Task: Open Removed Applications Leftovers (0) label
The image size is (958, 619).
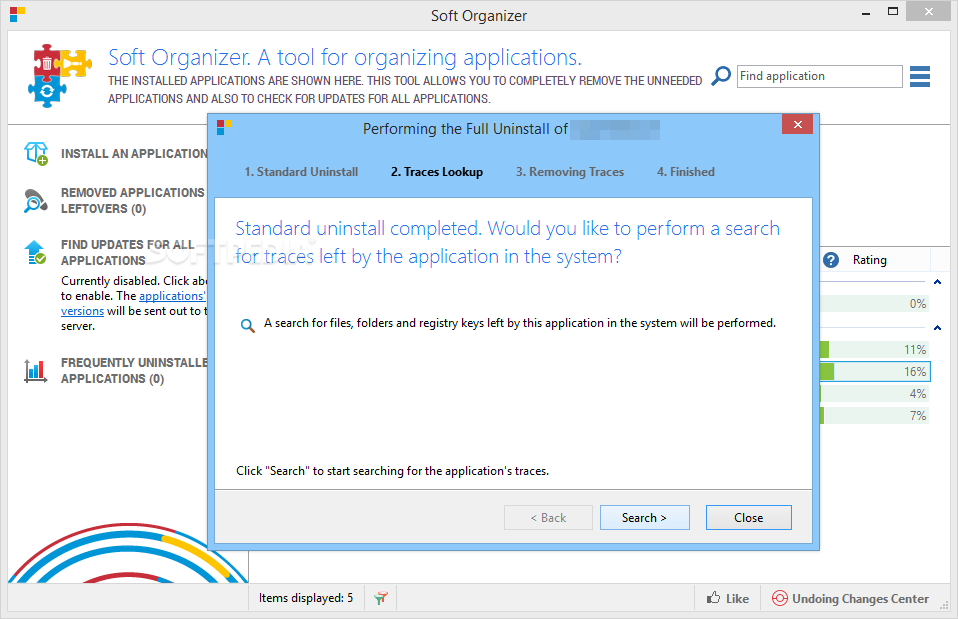Action: click(133, 200)
